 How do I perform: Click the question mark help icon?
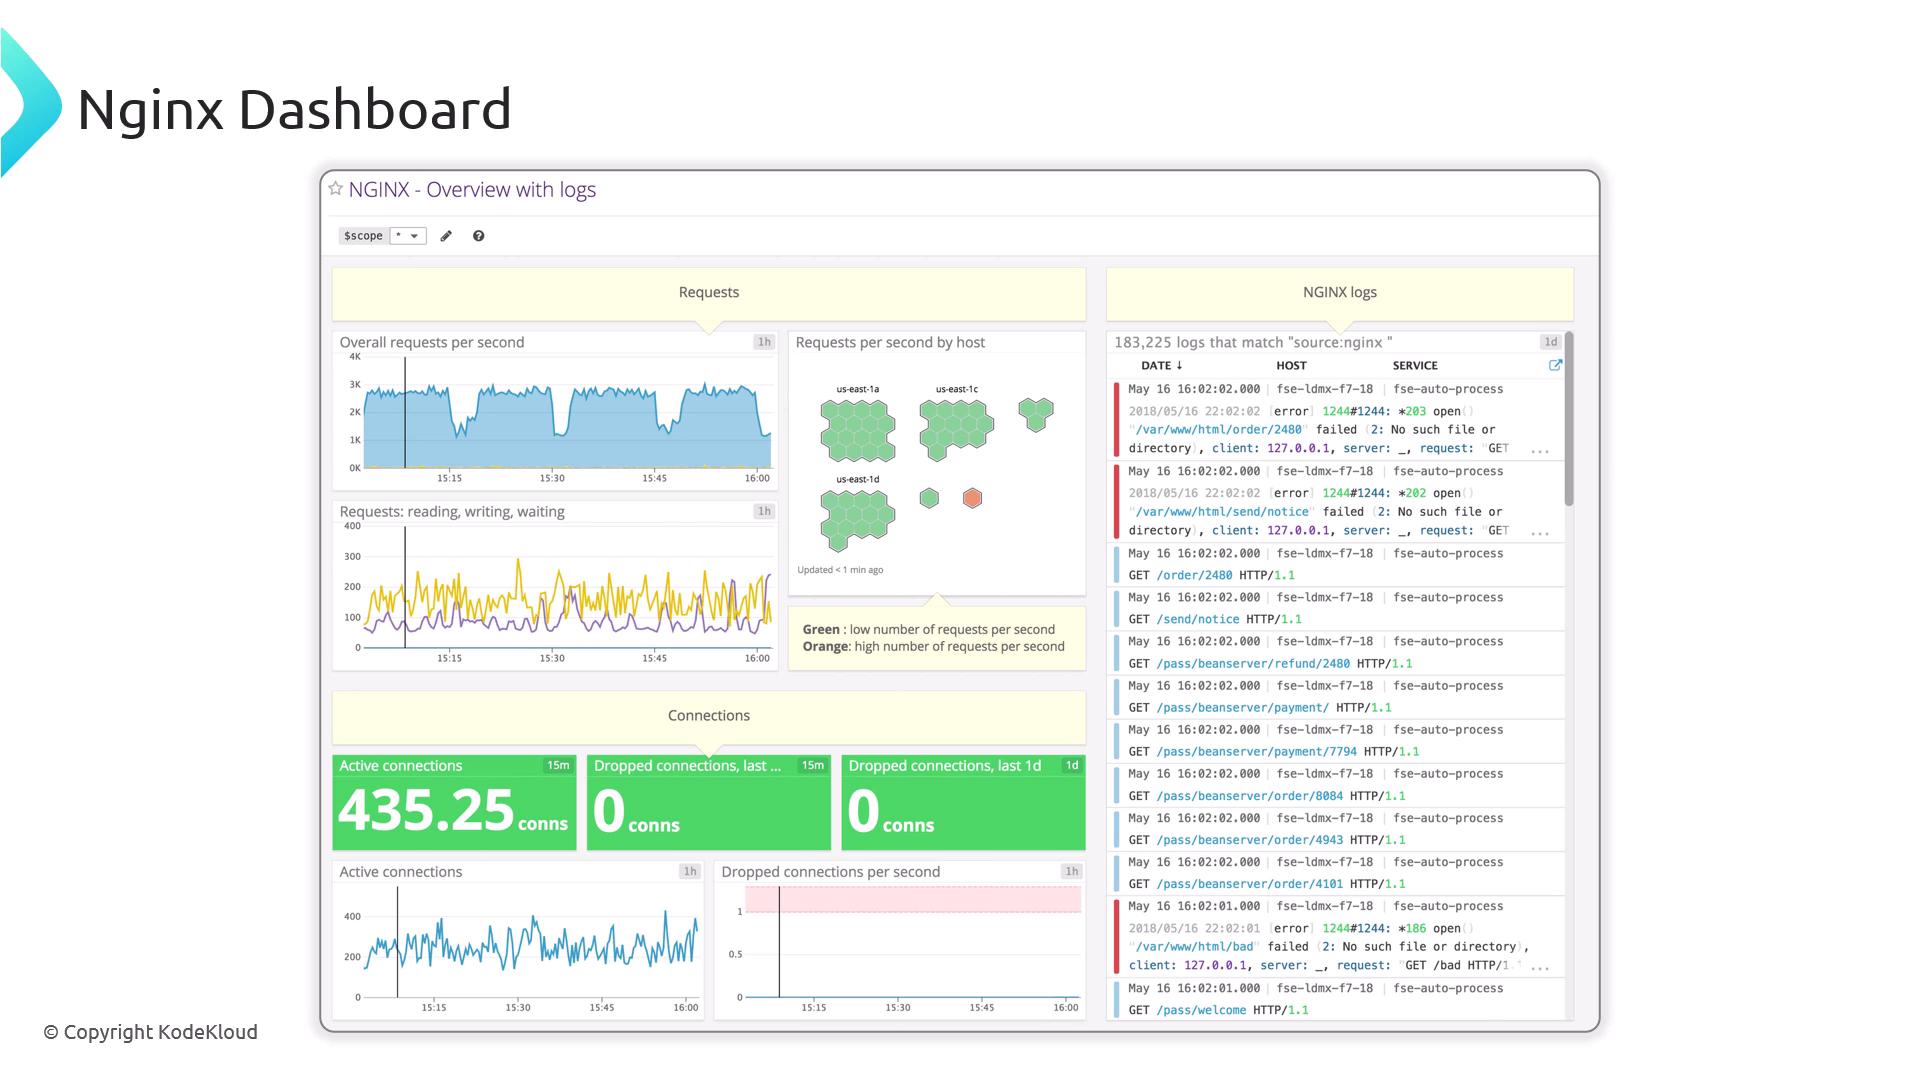(x=478, y=236)
